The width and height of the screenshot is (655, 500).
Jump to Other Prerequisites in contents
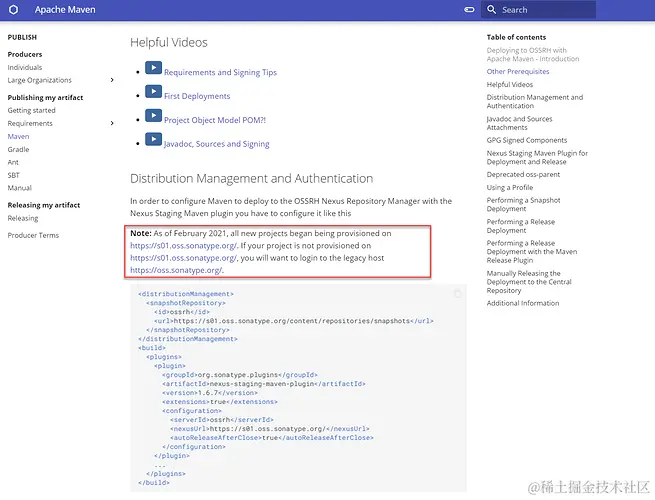[518, 71]
